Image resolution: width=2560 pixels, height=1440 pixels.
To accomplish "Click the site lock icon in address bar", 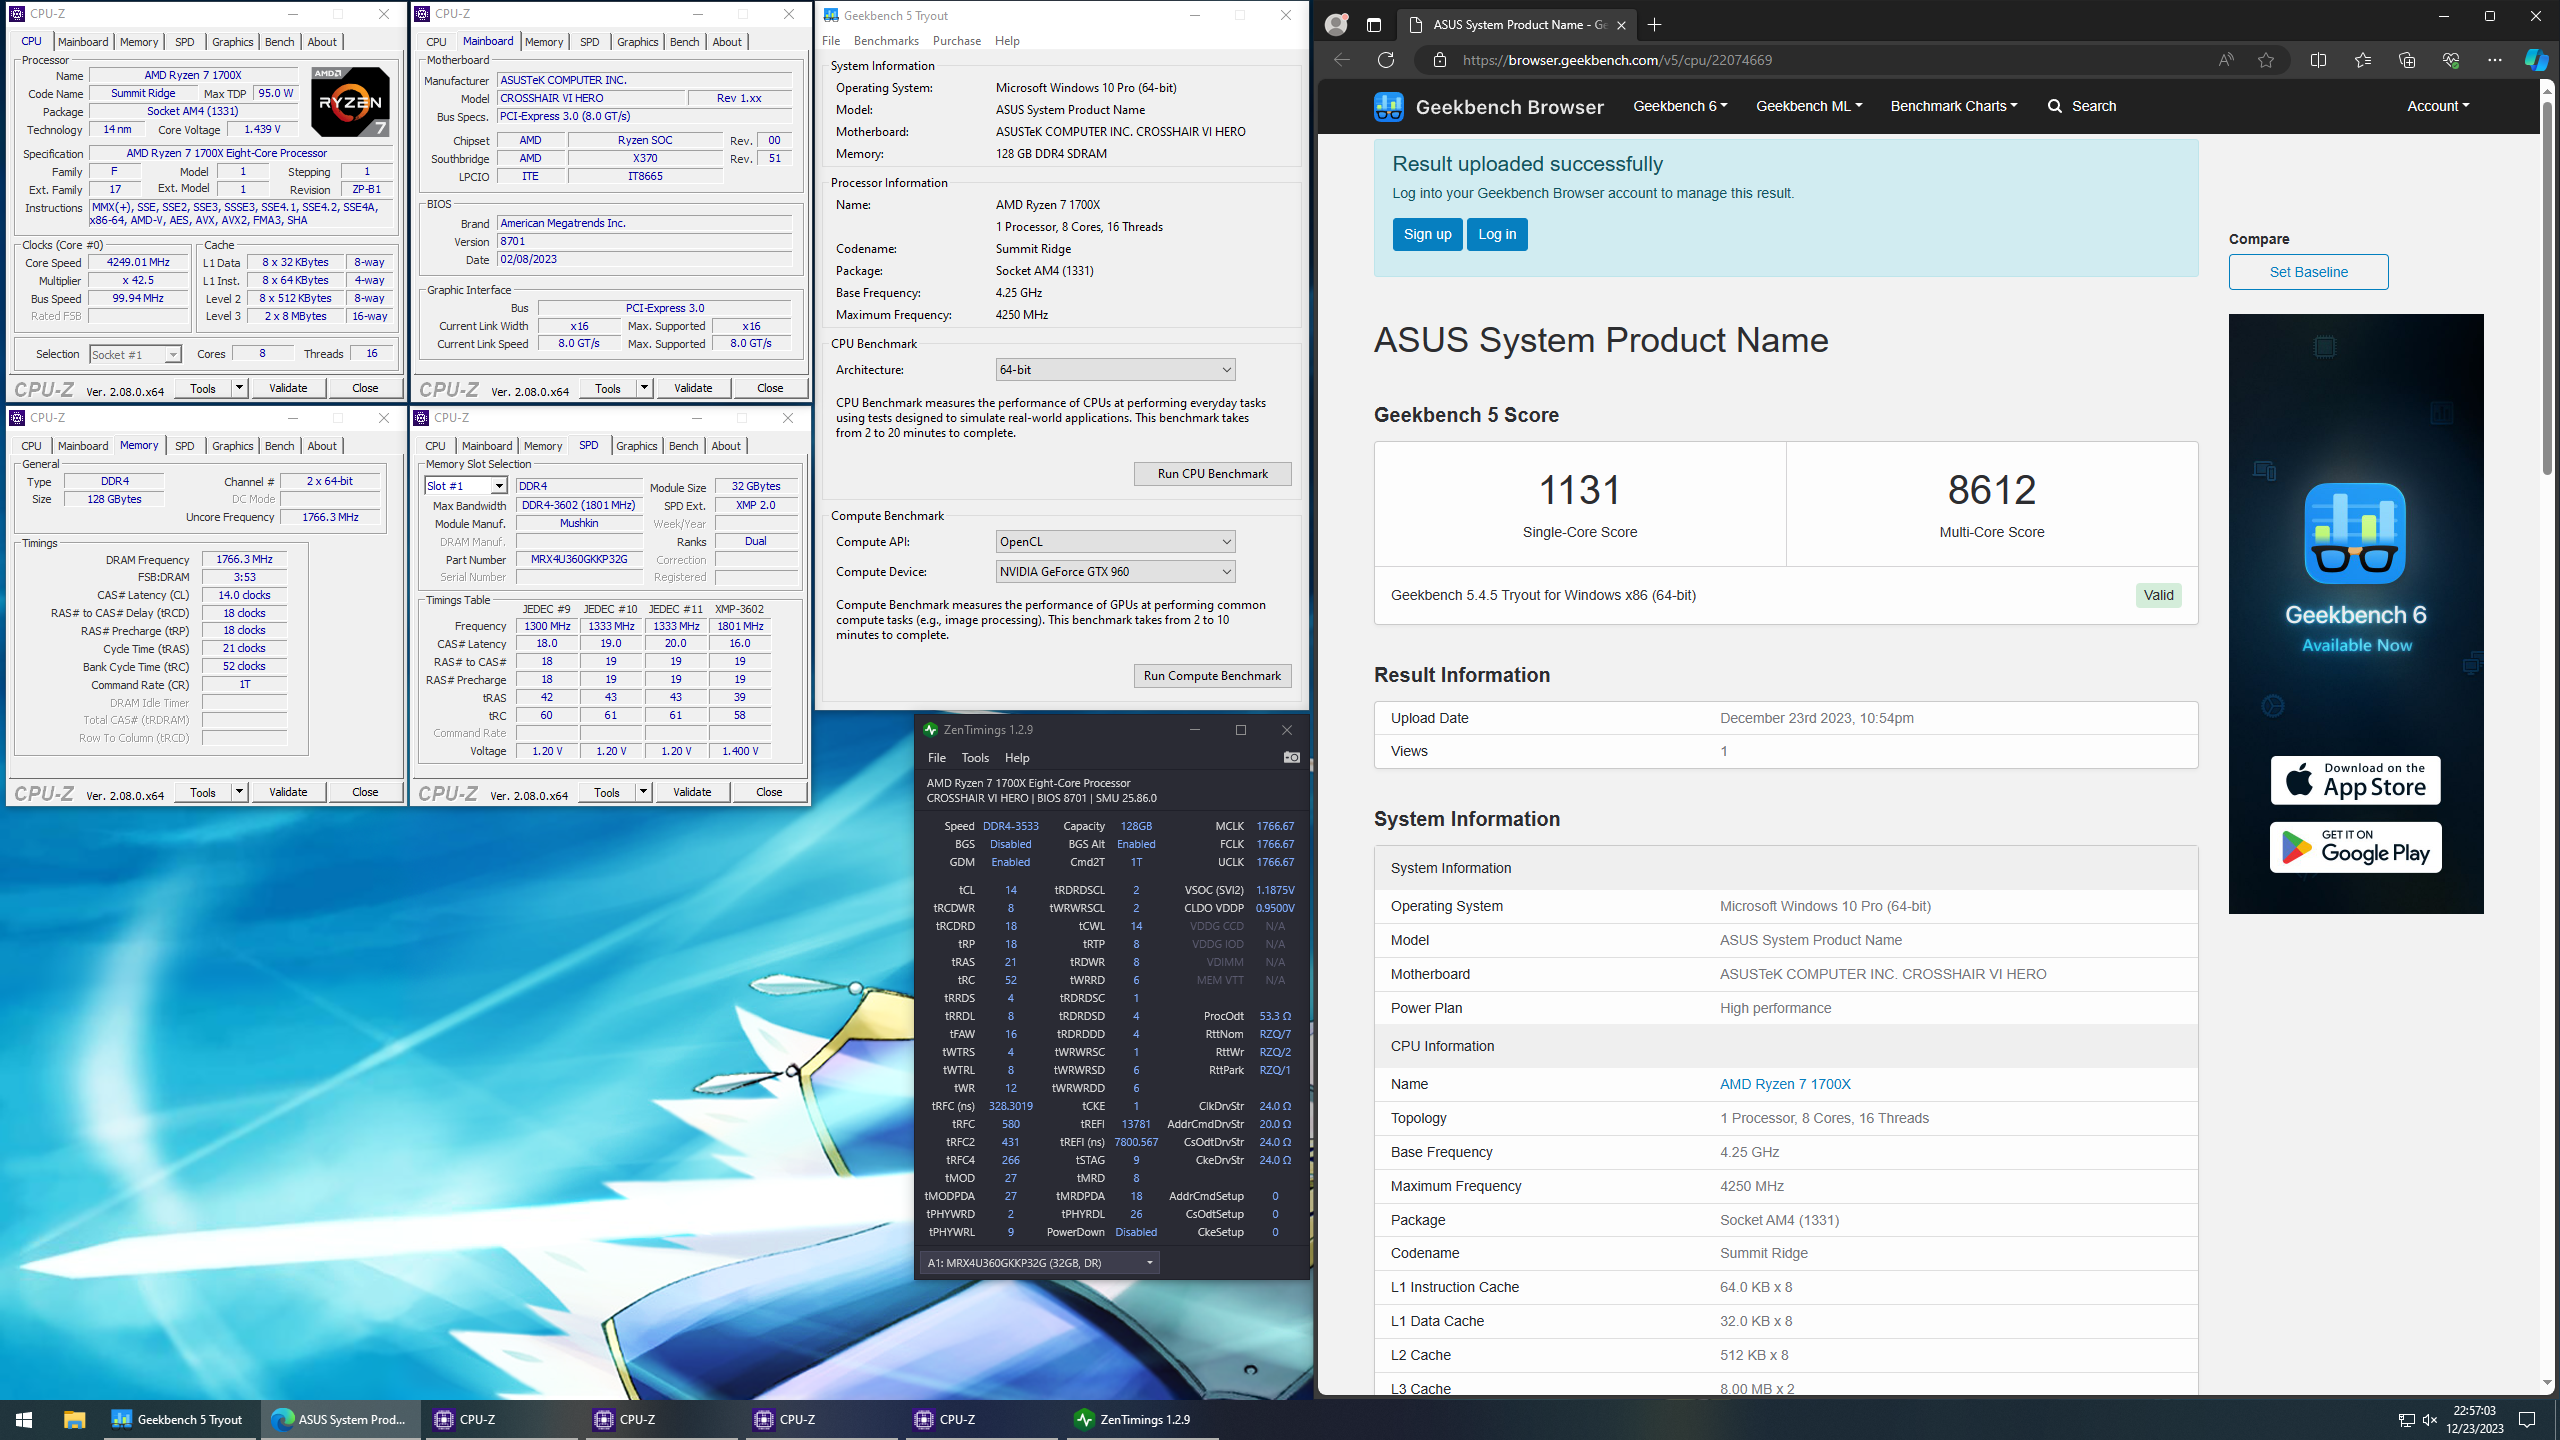I will [x=1439, y=60].
